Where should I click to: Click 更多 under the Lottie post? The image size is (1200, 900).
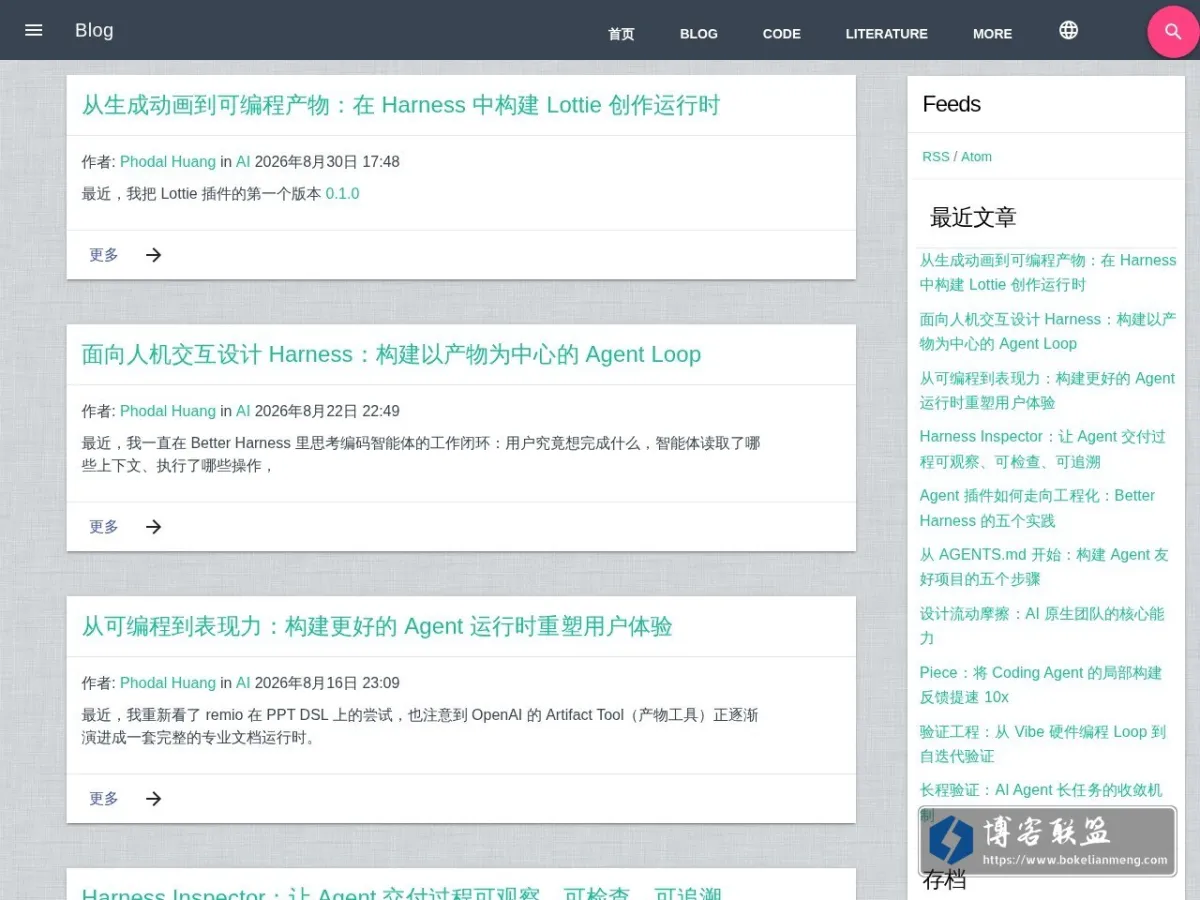[104, 255]
